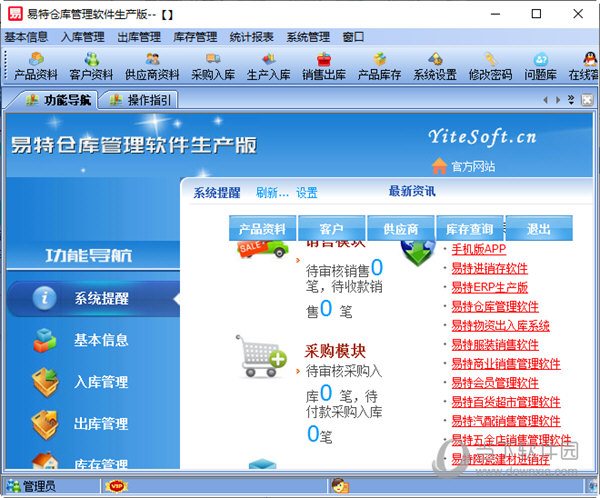Click the 管理员 user status entry
The width and height of the screenshot is (600, 498).
click(31, 486)
